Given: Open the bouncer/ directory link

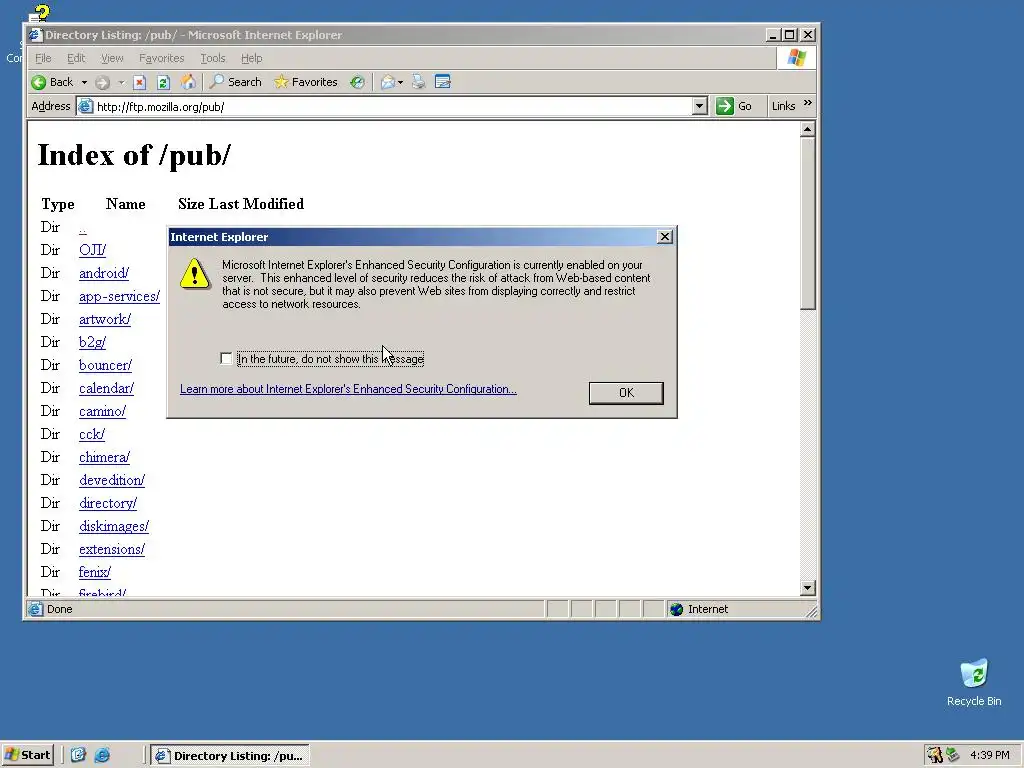Looking at the screenshot, I should (x=105, y=365).
